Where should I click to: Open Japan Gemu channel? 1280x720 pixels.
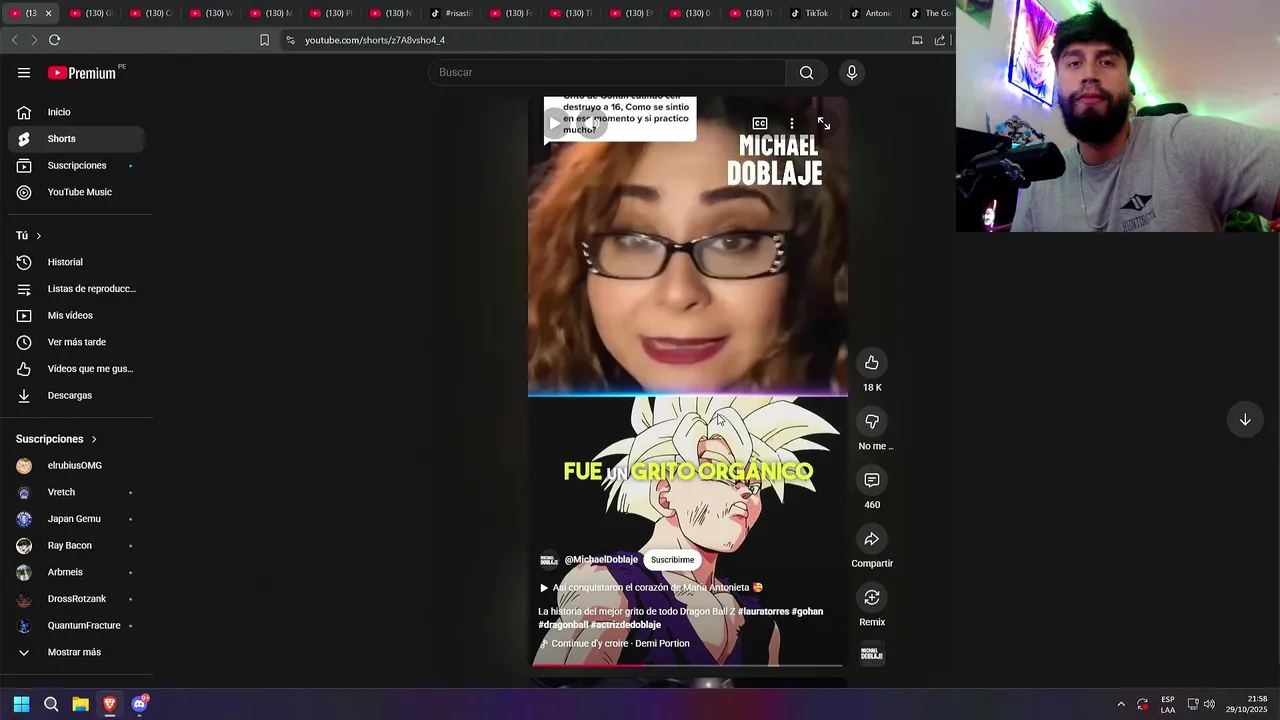[76, 519]
